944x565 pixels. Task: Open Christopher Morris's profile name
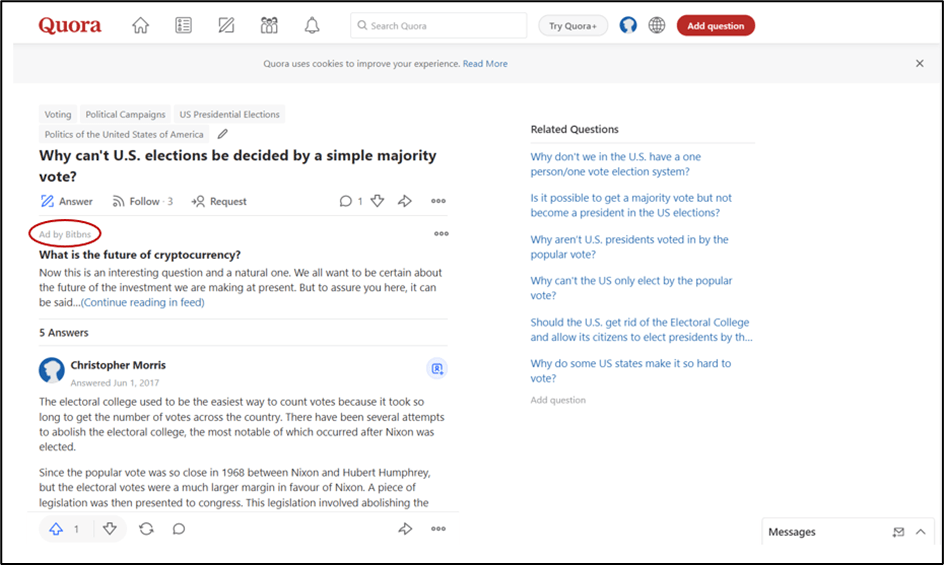(x=118, y=365)
